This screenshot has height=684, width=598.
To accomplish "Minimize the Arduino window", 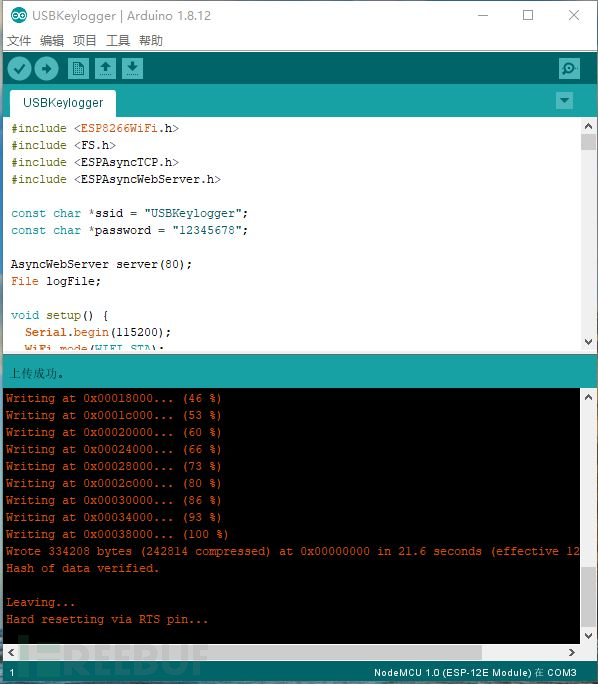I will pyautogui.click(x=483, y=15).
